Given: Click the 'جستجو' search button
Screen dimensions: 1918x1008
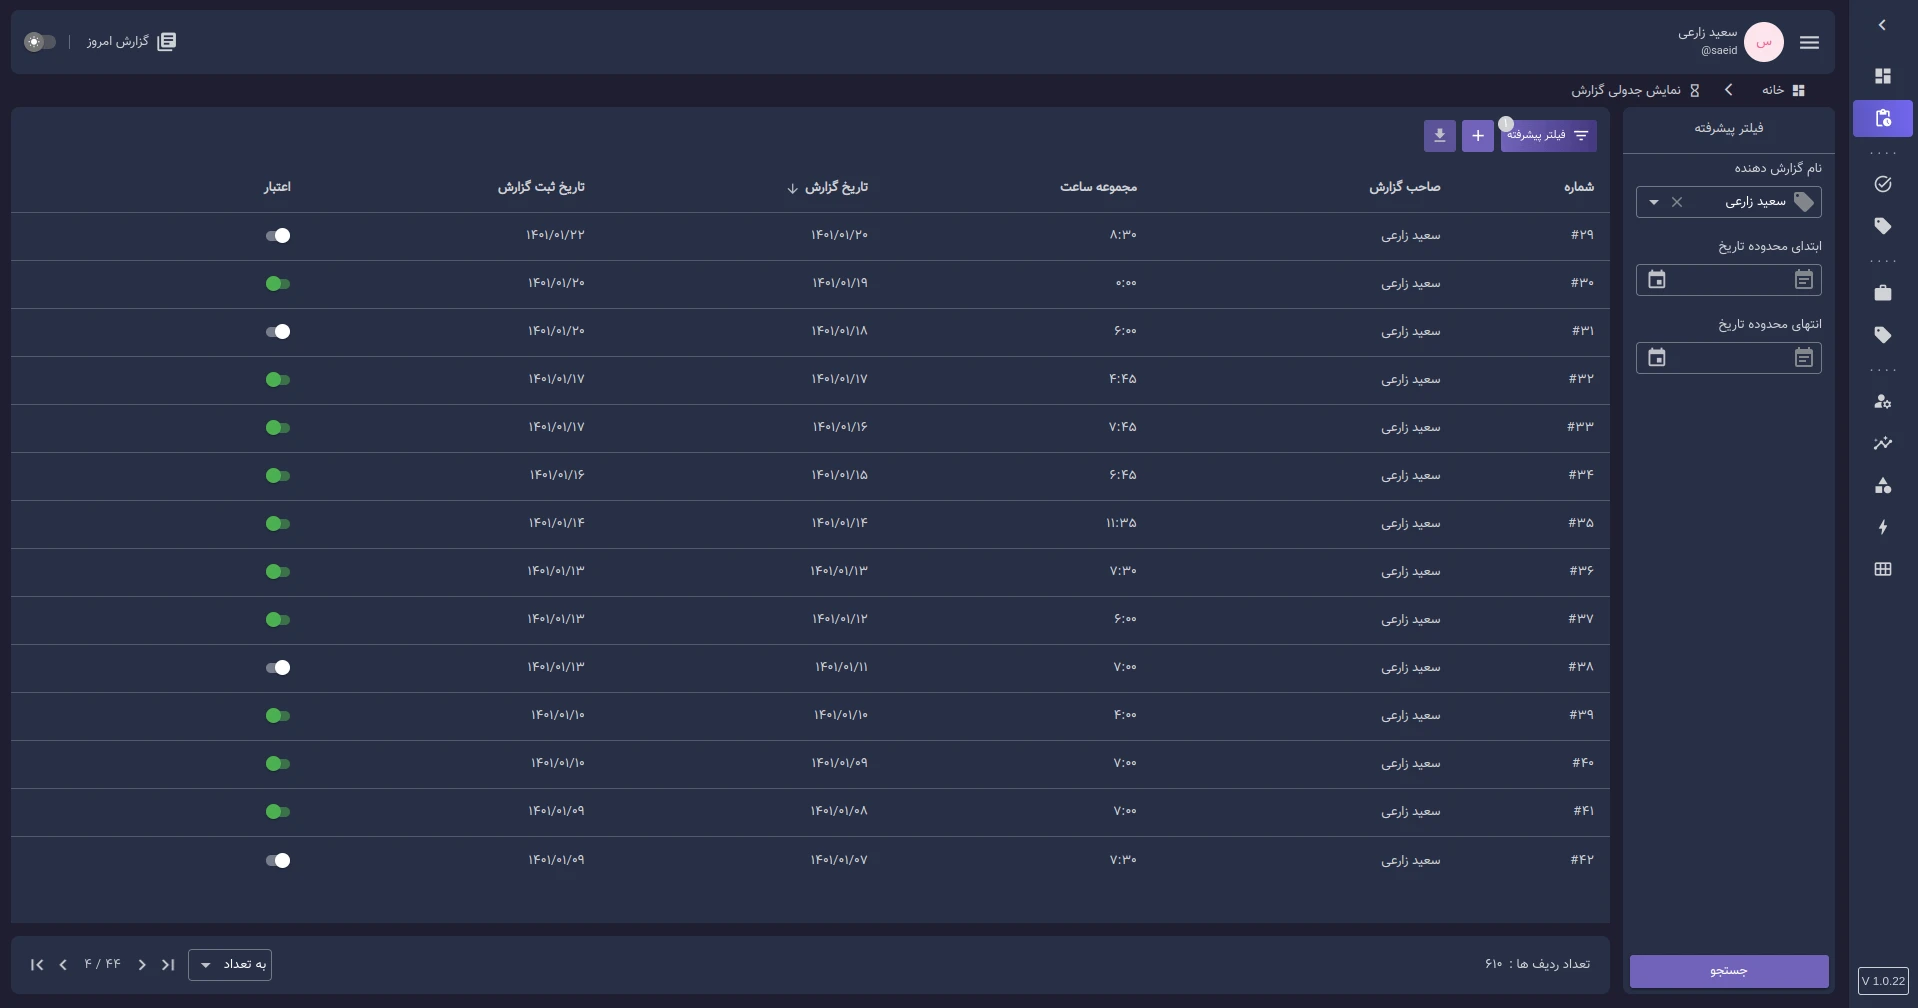Looking at the screenshot, I should click(1728, 971).
